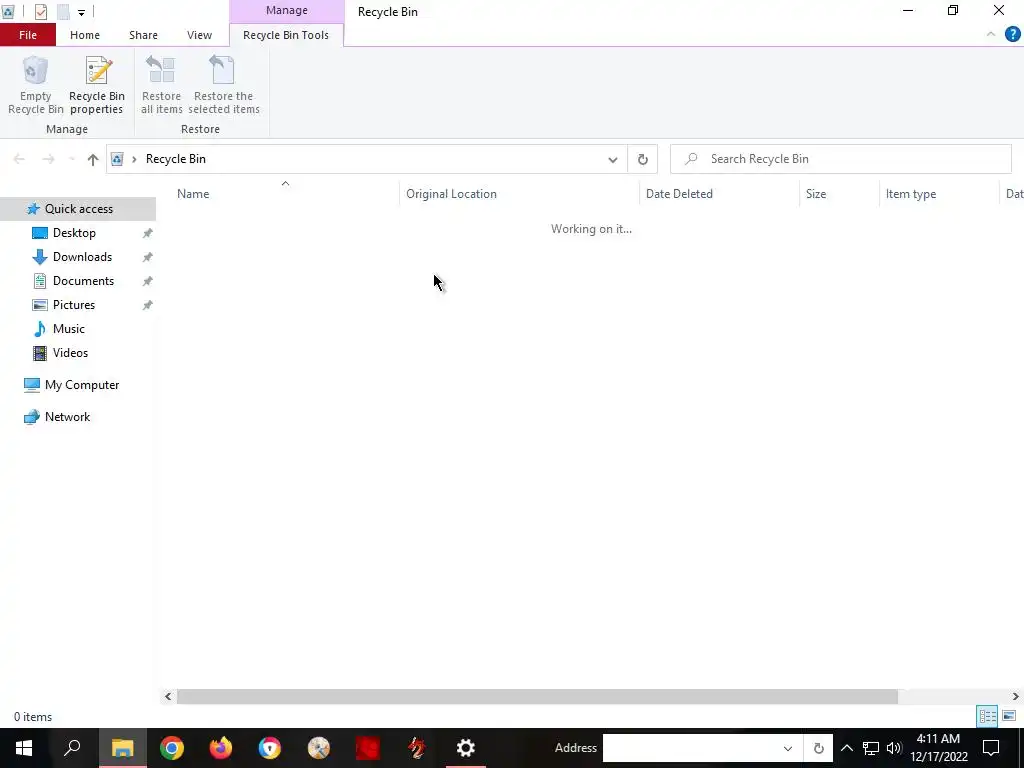Image resolution: width=1024 pixels, height=768 pixels.
Task: Collapse the ribbon with the chevron
Action: 991,34
